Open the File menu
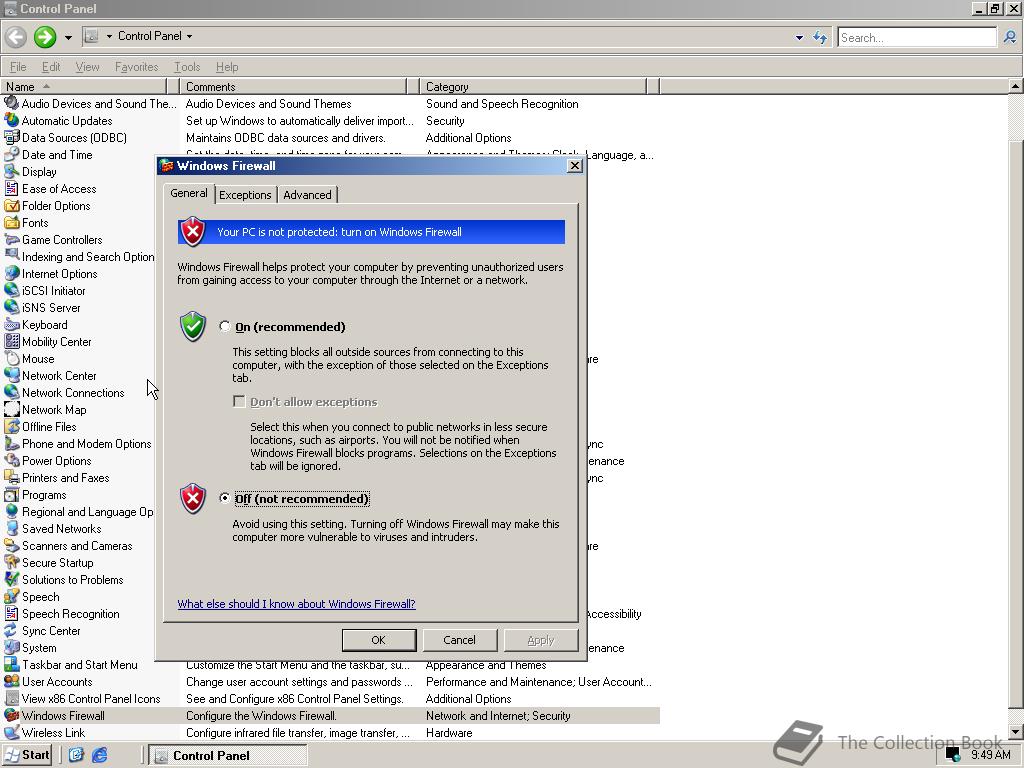Viewport: 1024px width, 768px height. 18,67
